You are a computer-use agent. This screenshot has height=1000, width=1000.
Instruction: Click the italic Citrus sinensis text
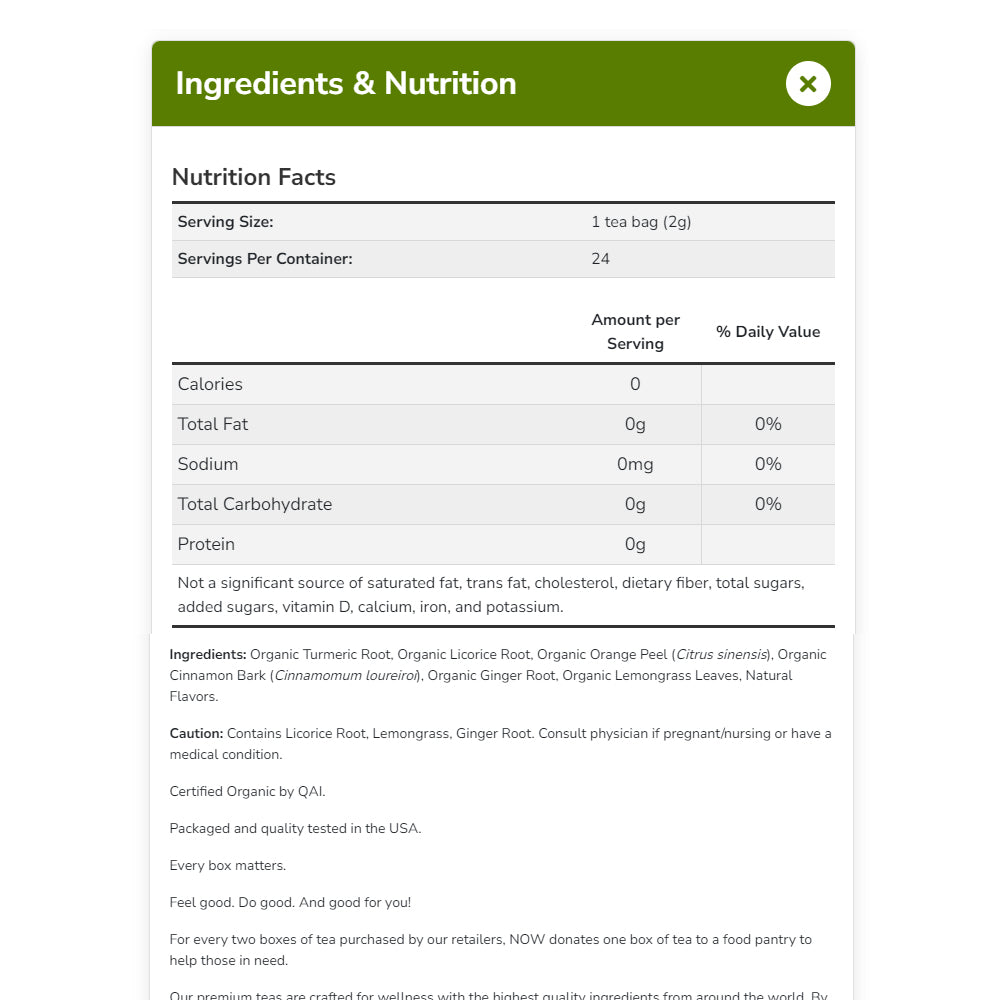(721, 655)
